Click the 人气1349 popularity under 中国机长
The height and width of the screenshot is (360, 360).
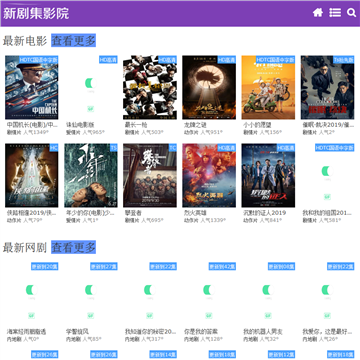(x=36, y=132)
